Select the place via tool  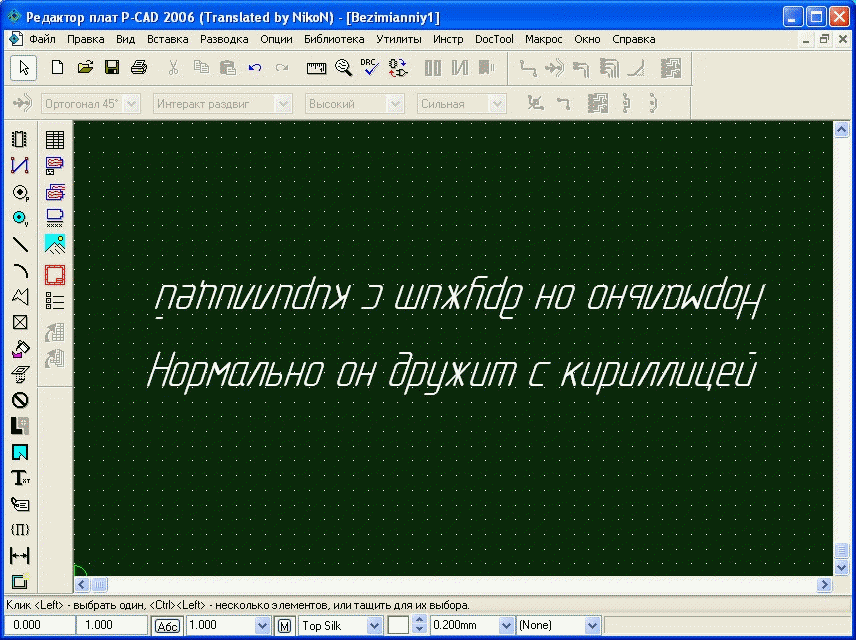(x=20, y=218)
